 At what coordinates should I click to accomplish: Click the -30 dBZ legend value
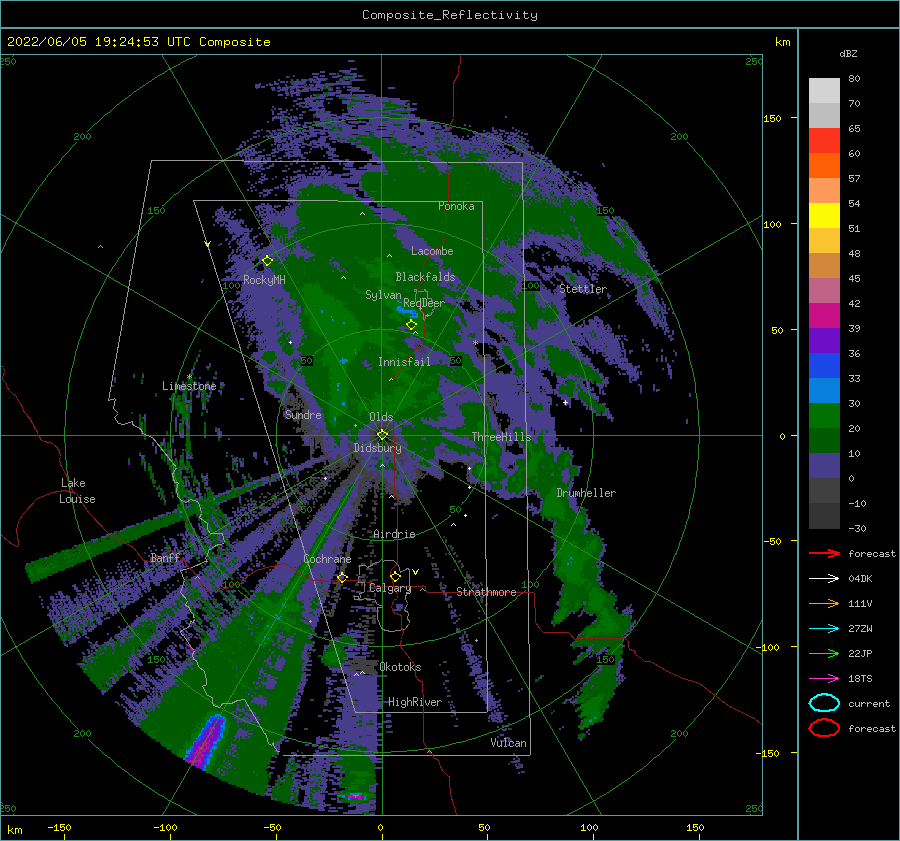click(857, 528)
